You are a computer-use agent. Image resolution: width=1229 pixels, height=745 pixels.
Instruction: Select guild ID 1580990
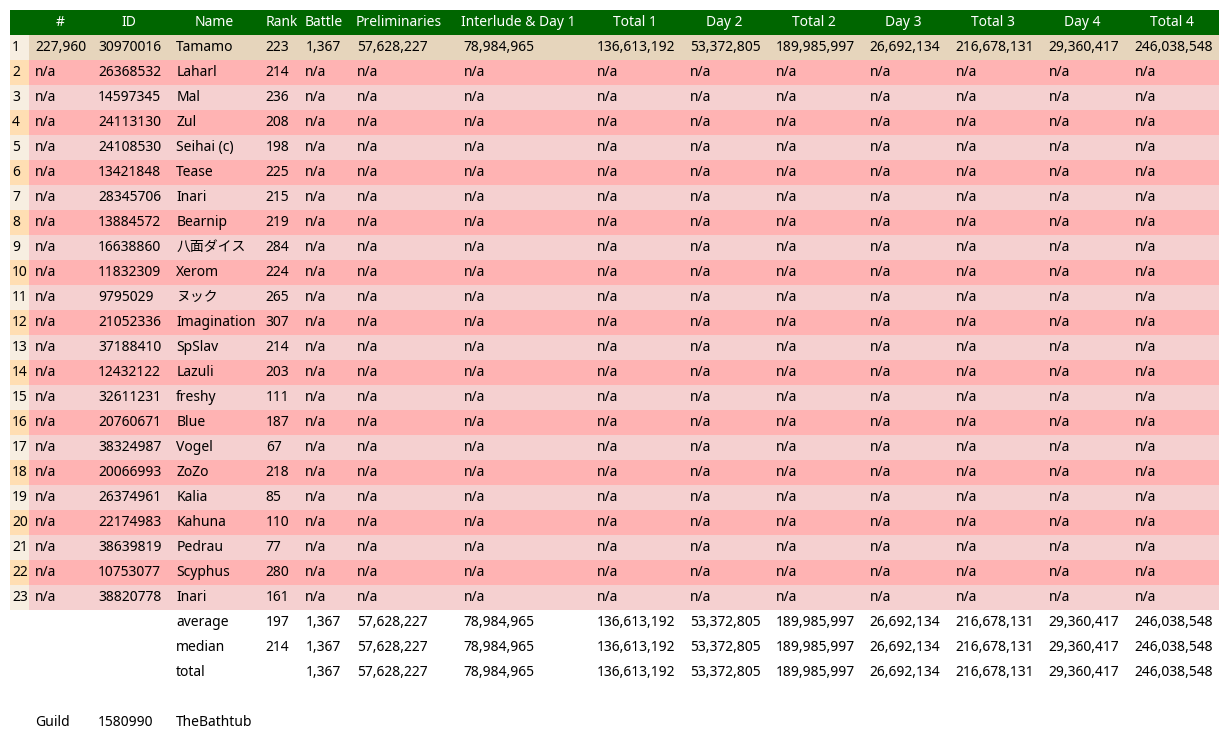[x=125, y=721]
